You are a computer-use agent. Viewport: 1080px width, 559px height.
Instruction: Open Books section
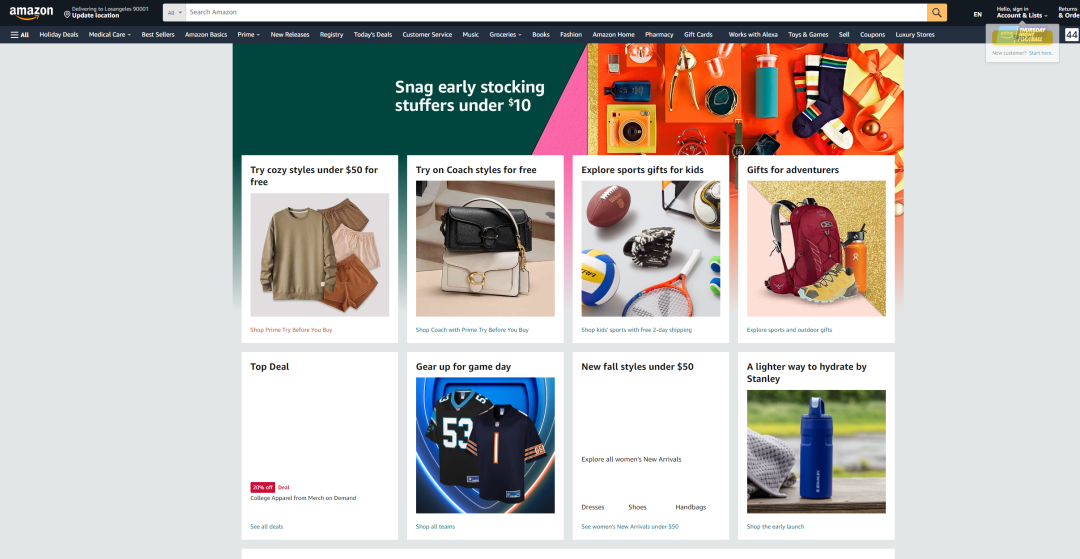point(541,34)
